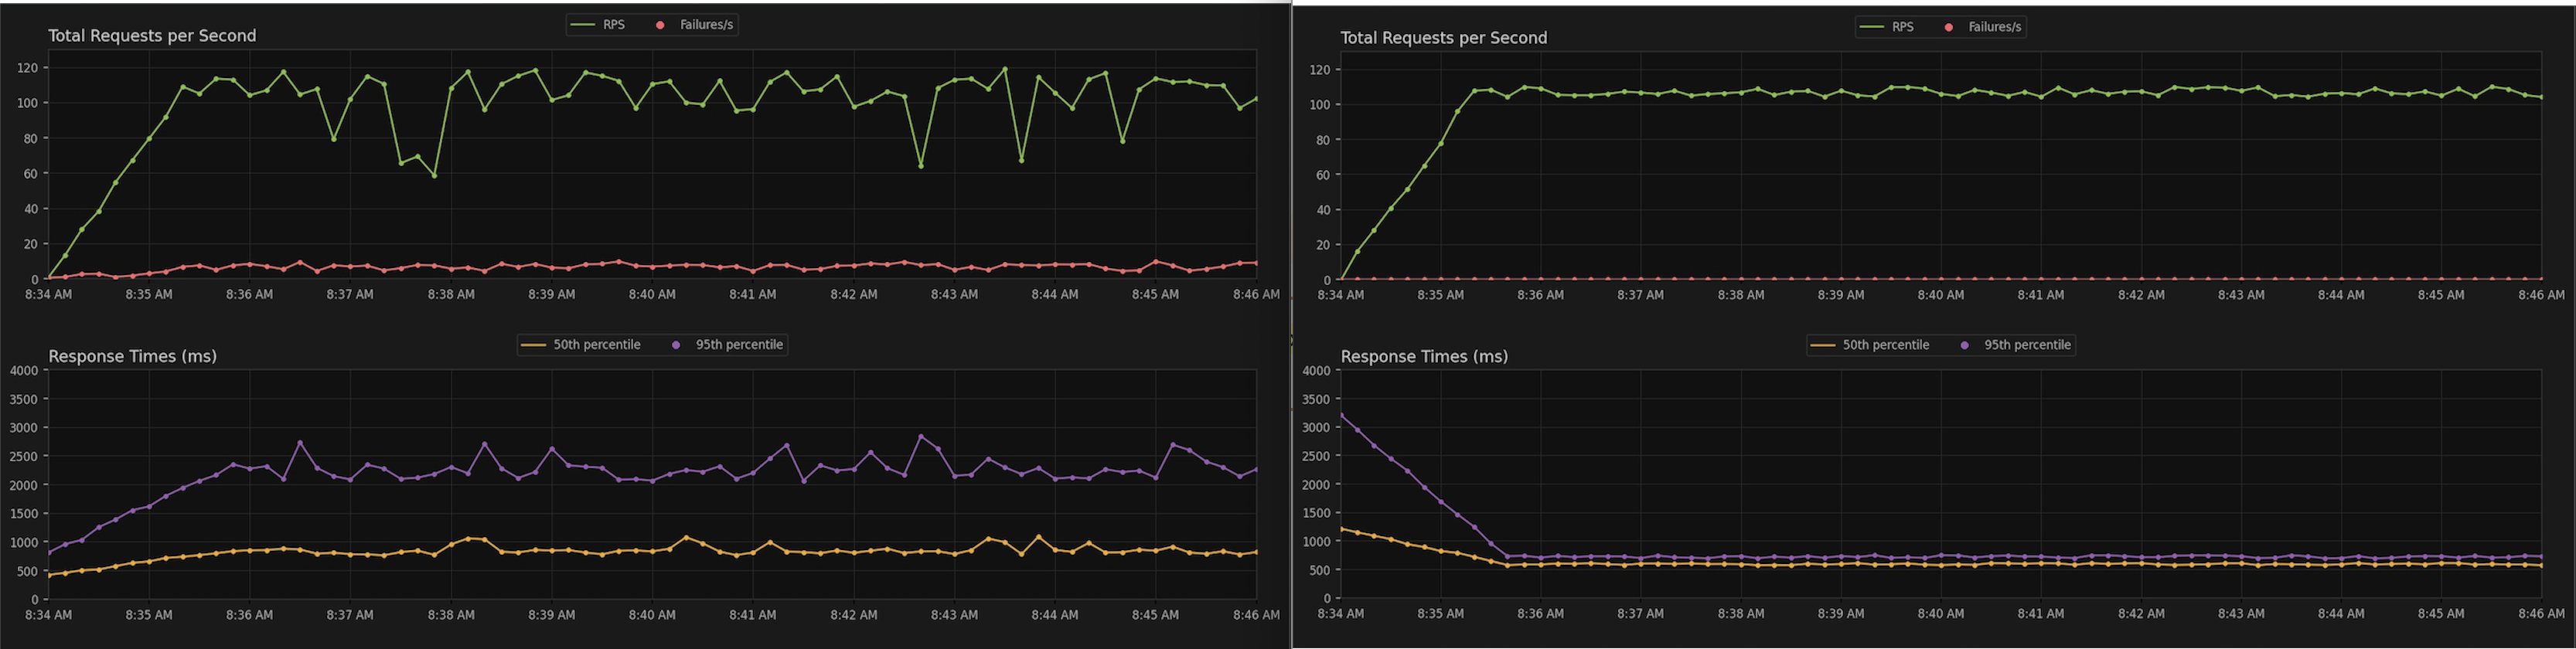
Task: Hide 50th percentile line in right response chart
Action: 1870,345
